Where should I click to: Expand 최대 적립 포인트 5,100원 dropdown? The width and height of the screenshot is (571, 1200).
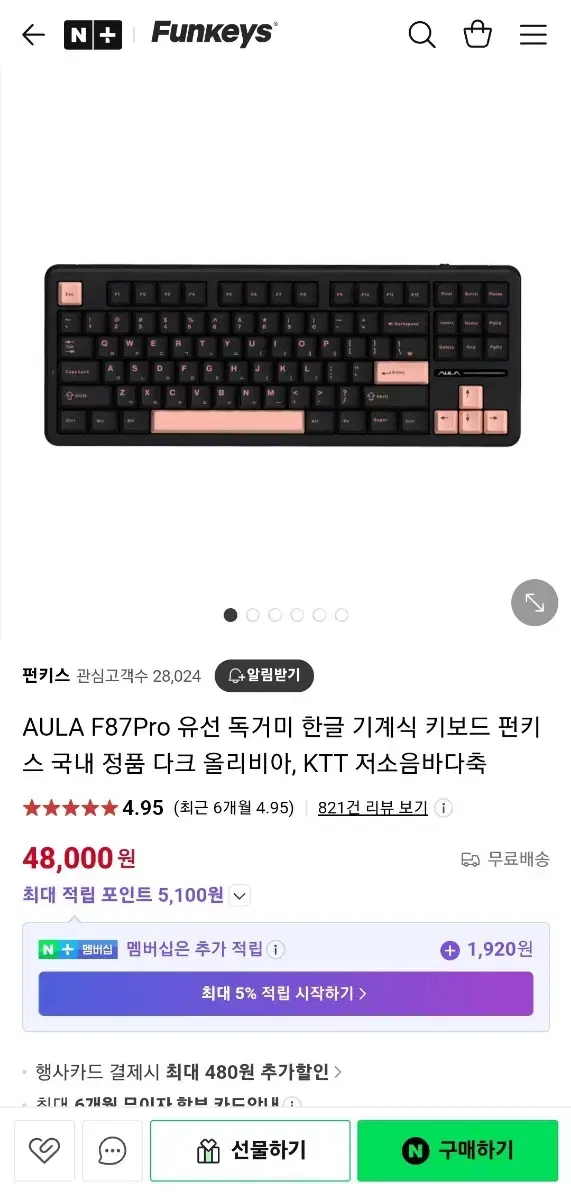pos(240,895)
